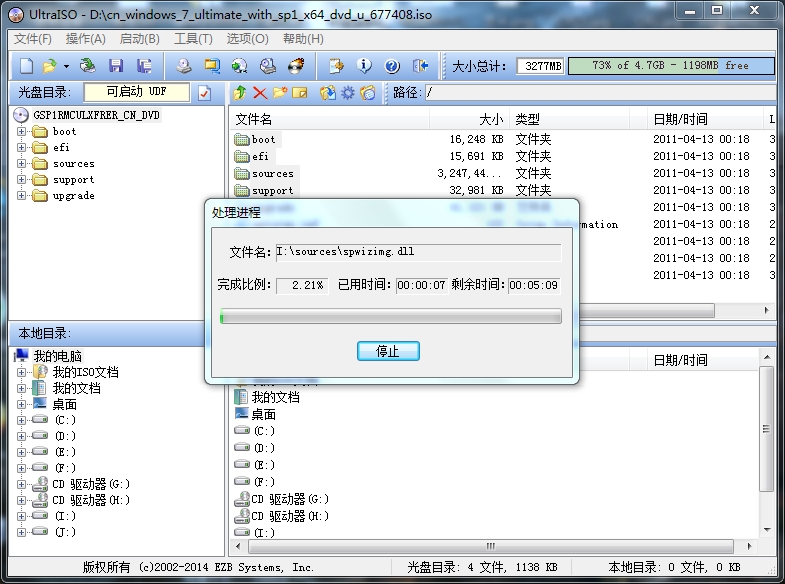This screenshot has width=785, height=584.
Task: Expand the efi folder in disc tree
Action: (x=22, y=148)
